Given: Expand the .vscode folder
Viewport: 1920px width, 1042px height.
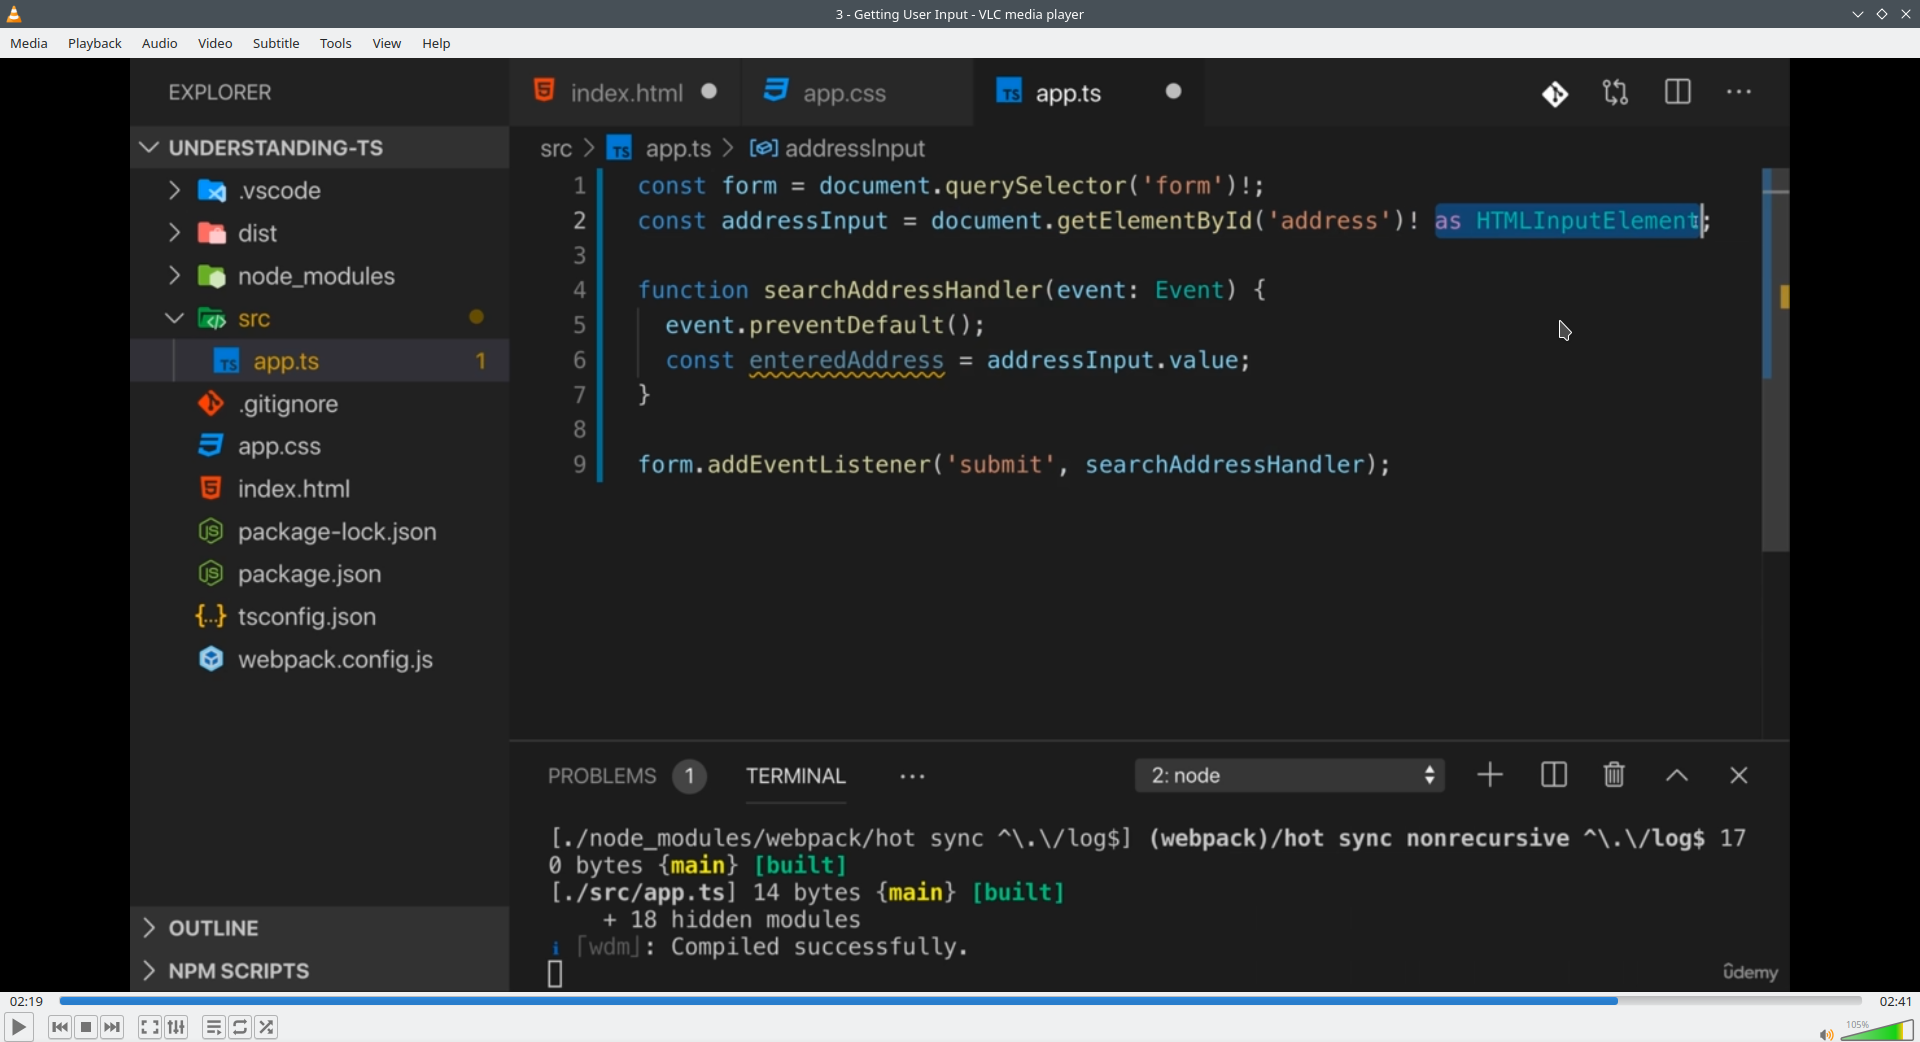Looking at the screenshot, I should pos(320,190).
